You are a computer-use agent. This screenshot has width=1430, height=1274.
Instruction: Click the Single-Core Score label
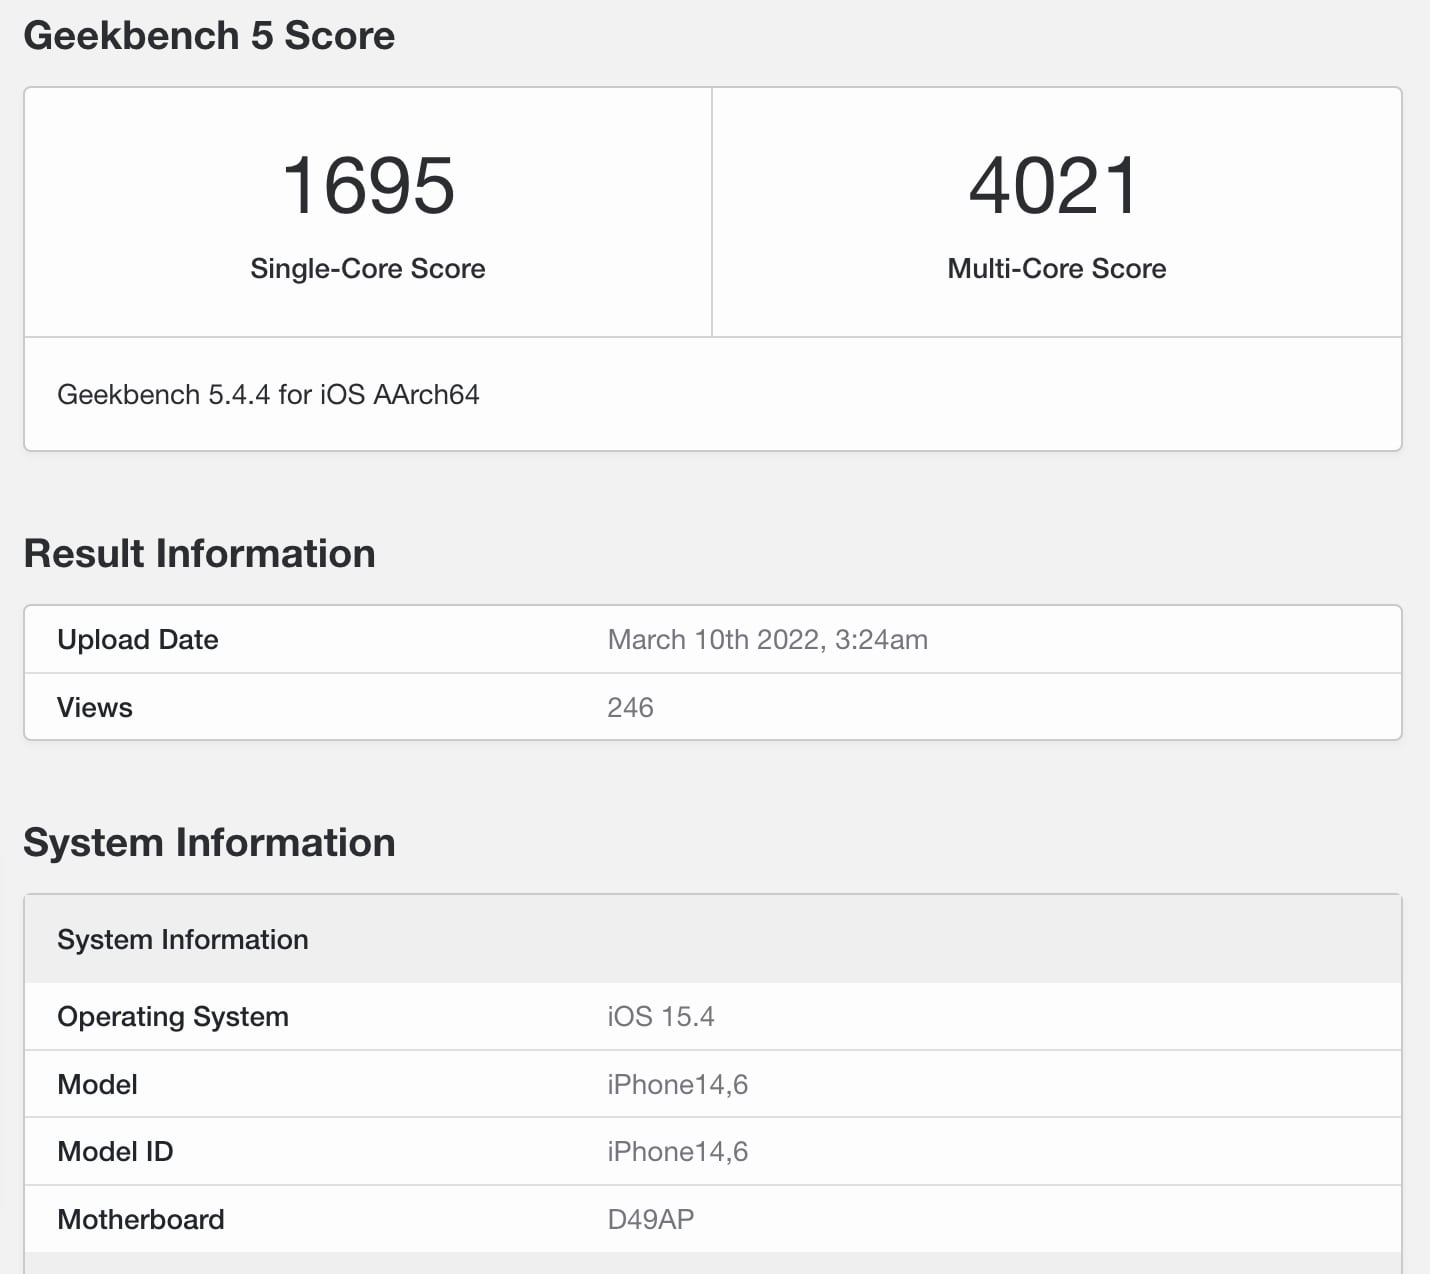pyautogui.click(x=367, y=268)
